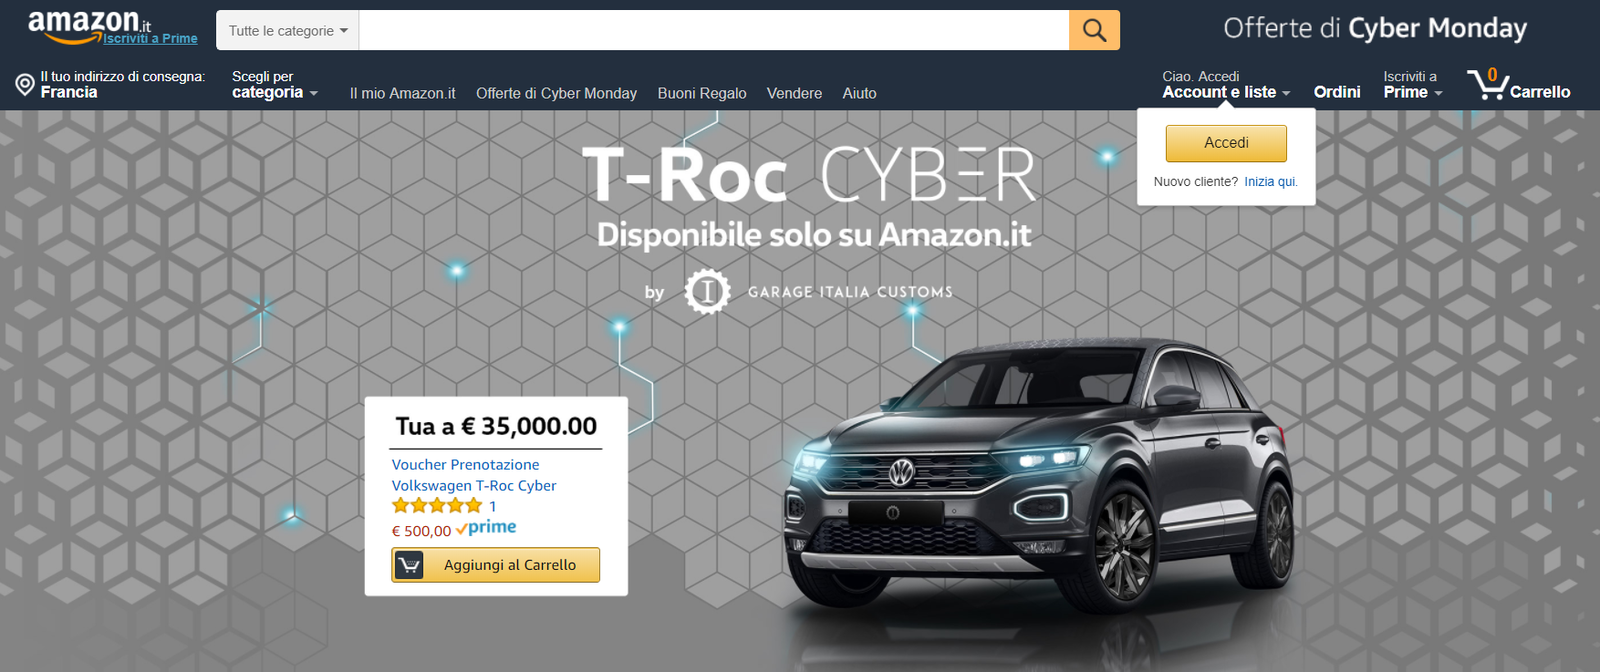
Task: Open the Iscriviti a Prime dropdown
Action: click(1412, 84)
